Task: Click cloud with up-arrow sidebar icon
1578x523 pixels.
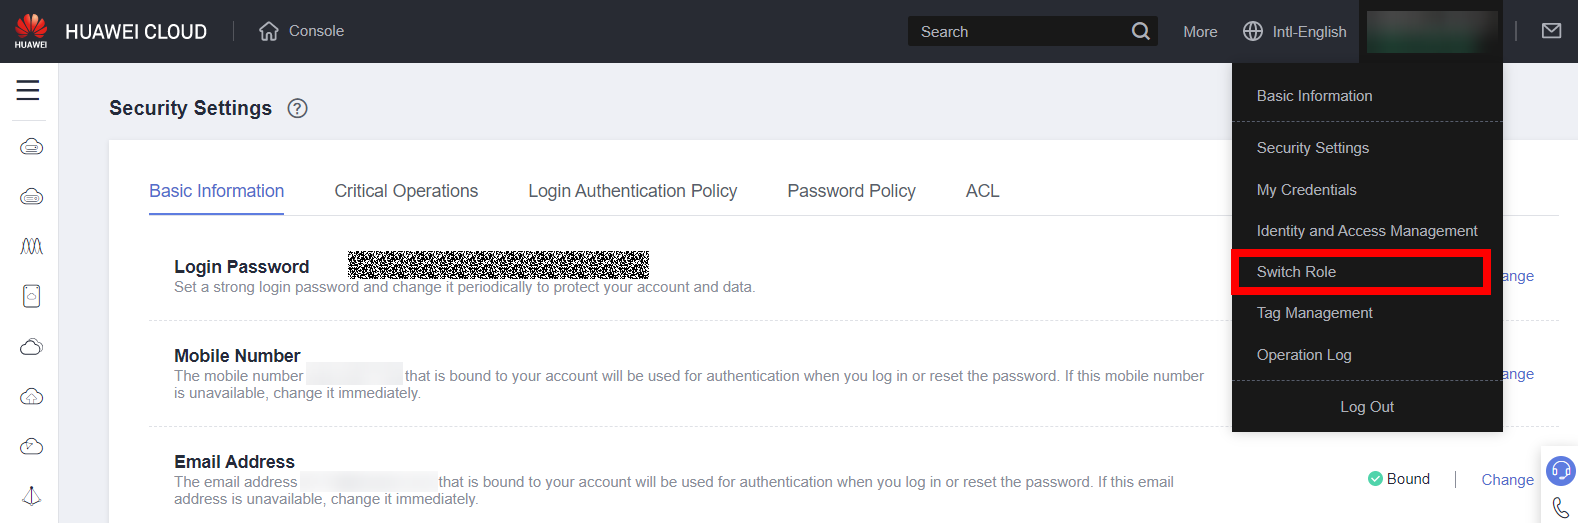Action: coord(31,397)
